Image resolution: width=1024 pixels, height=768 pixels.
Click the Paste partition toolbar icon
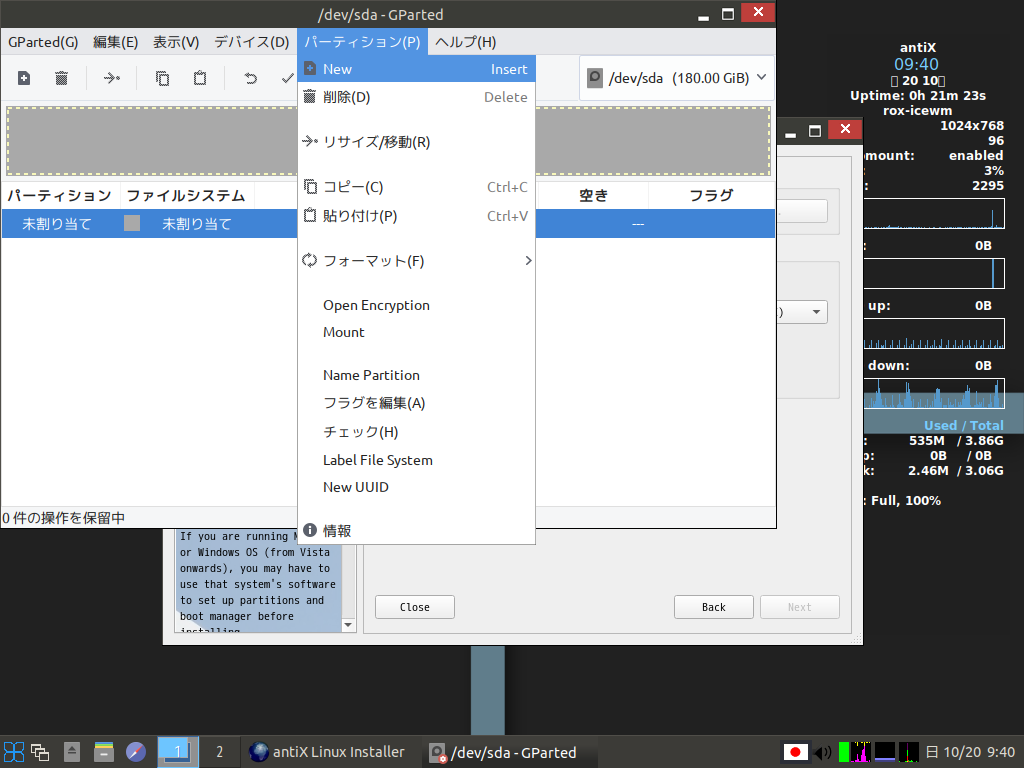point(200,78)
